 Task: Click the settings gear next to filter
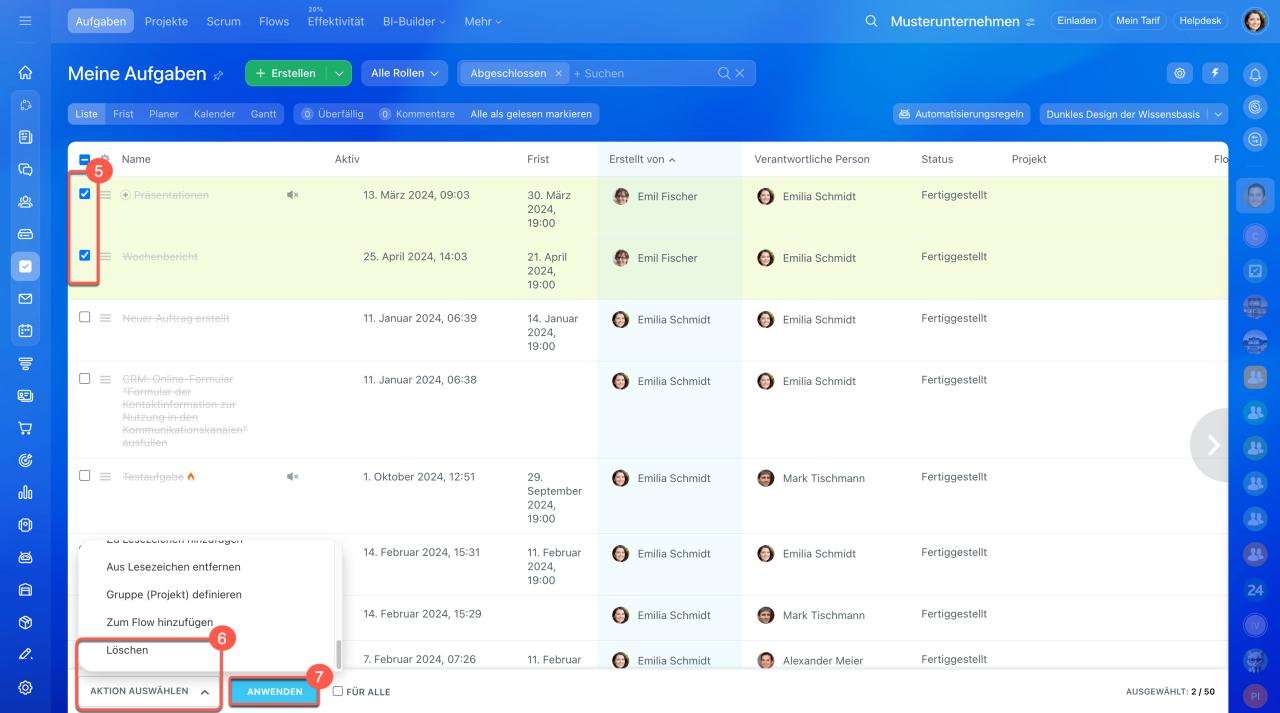click(1180, 73)
